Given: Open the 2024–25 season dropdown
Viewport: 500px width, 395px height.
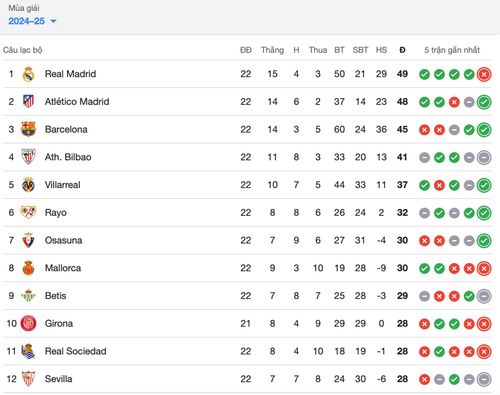Looking at the screenshot, I should coord(32,21).
